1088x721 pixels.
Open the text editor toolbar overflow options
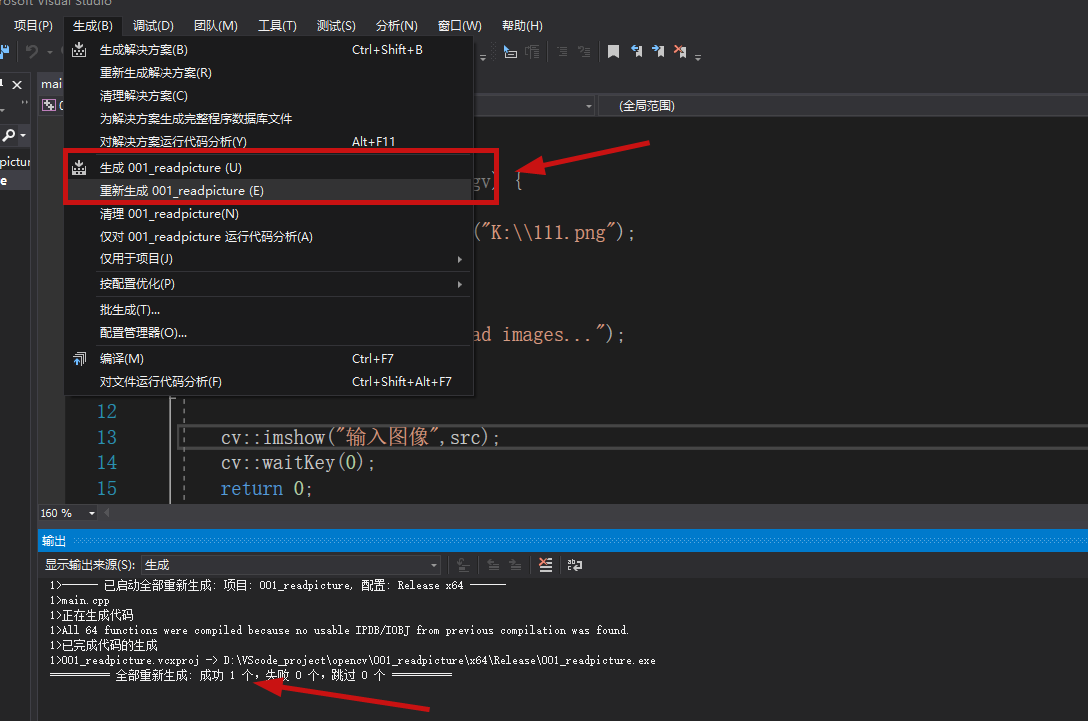click(x=698, y=56)
